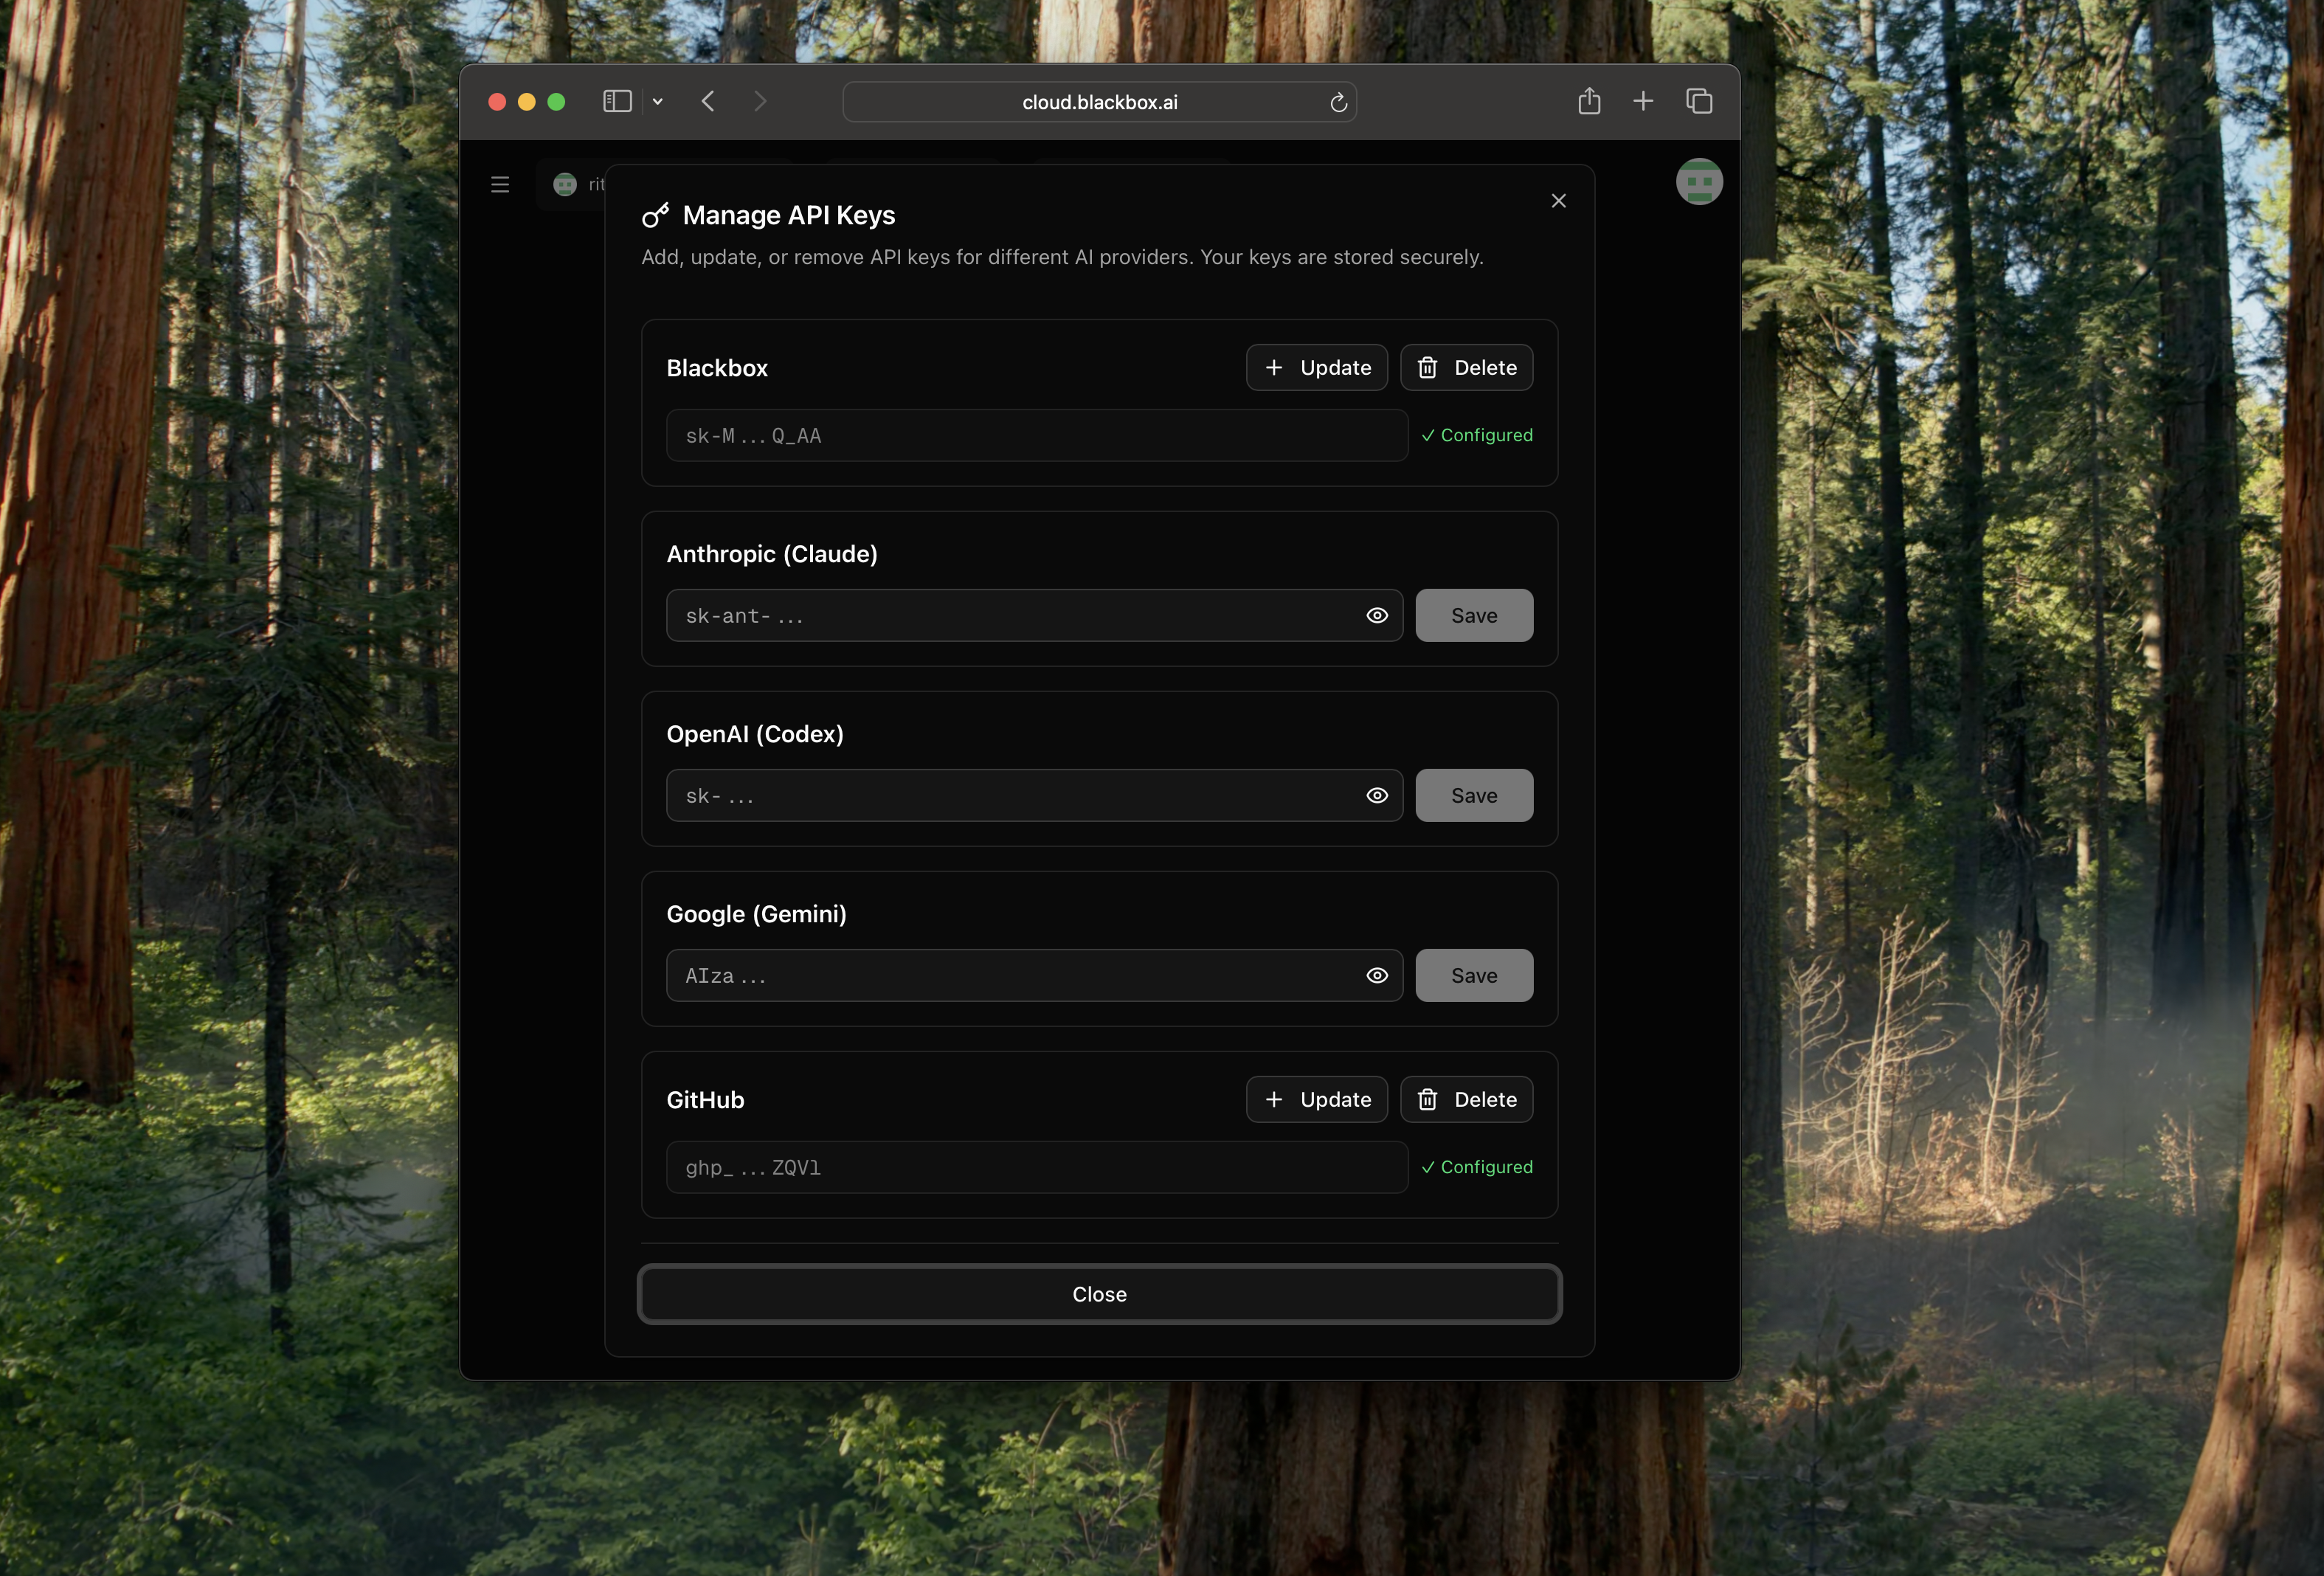This screenshot has height=1576, width=2324.
Task: Update the Blackbox API key
Action: tap(1316, 368)
